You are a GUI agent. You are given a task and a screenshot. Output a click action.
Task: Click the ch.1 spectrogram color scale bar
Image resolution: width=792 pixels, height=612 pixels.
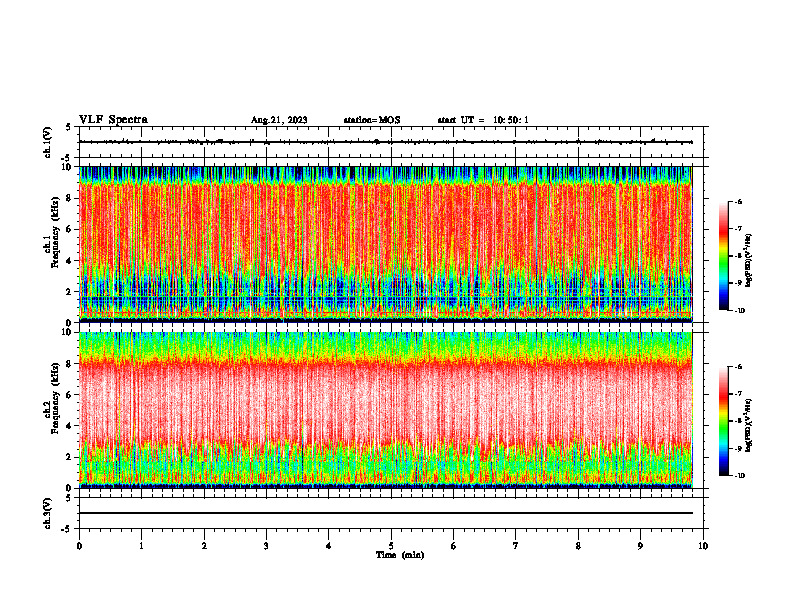[x=723, y=256]
